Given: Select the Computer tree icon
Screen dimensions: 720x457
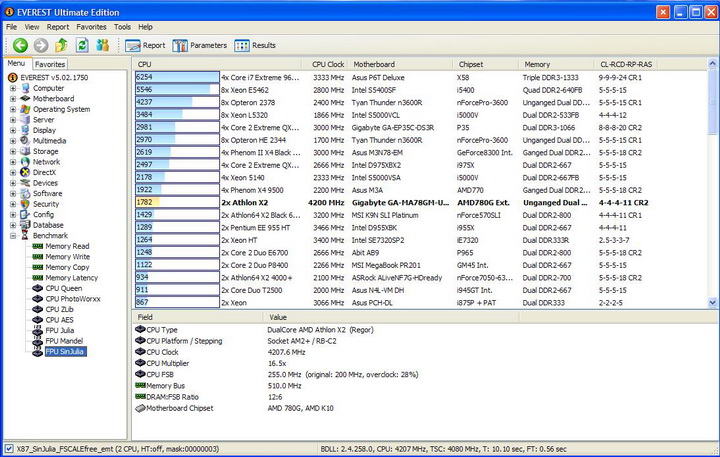Looking at the screenshot, I should 26,88.
